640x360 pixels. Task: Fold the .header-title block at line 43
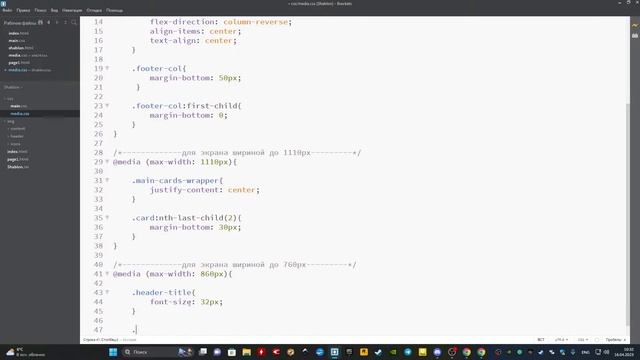point(107,292)
